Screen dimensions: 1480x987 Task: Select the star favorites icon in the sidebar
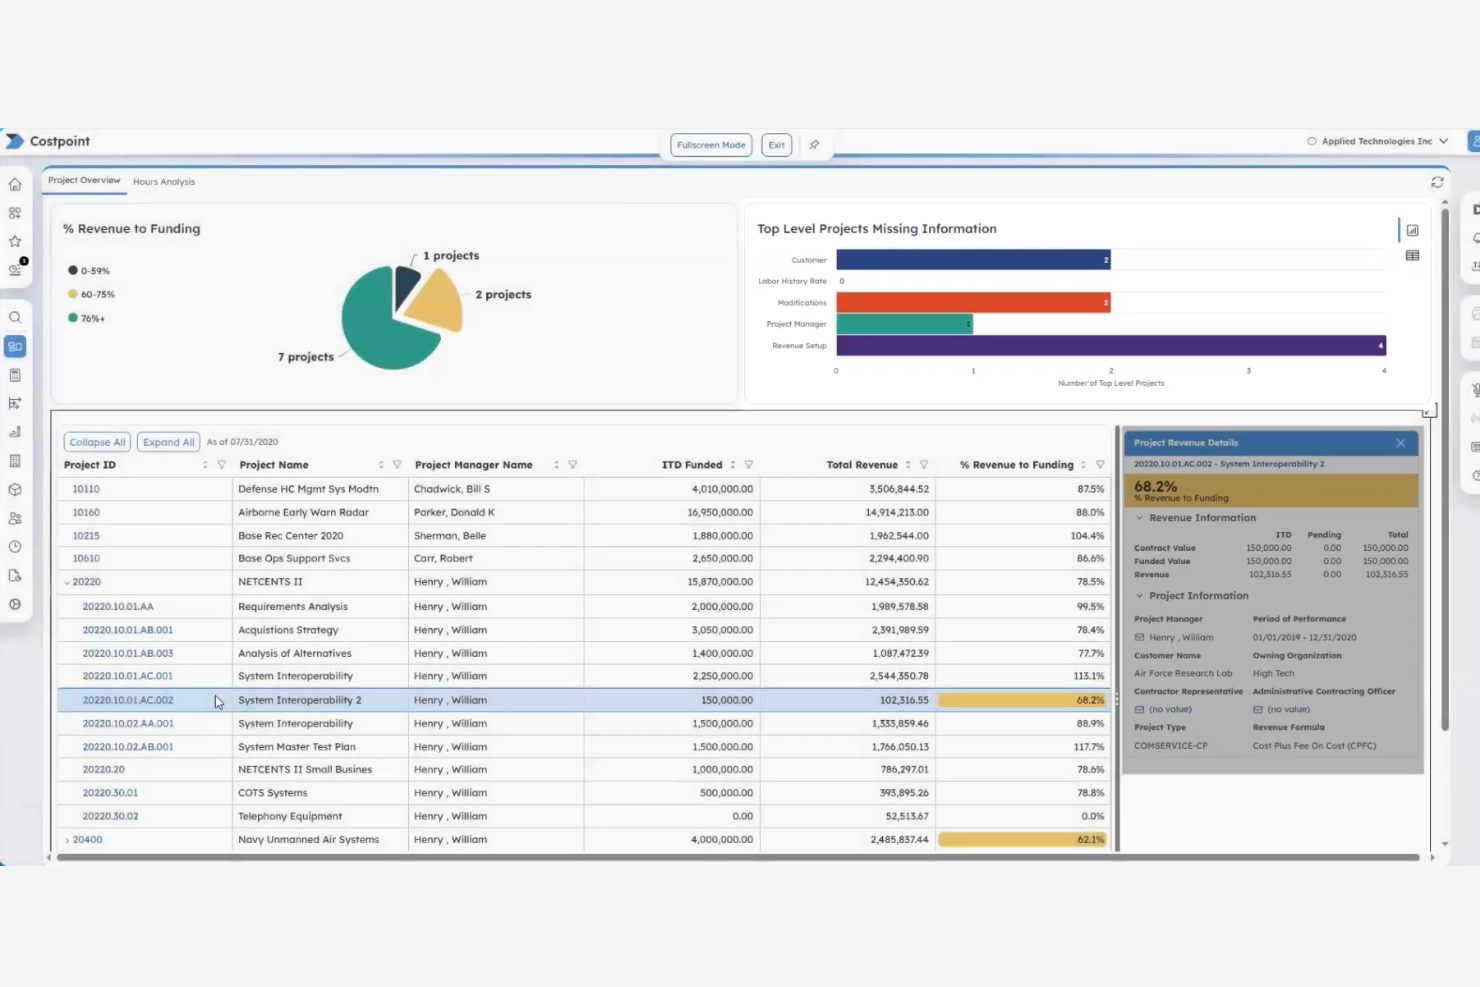click(15, 240)
